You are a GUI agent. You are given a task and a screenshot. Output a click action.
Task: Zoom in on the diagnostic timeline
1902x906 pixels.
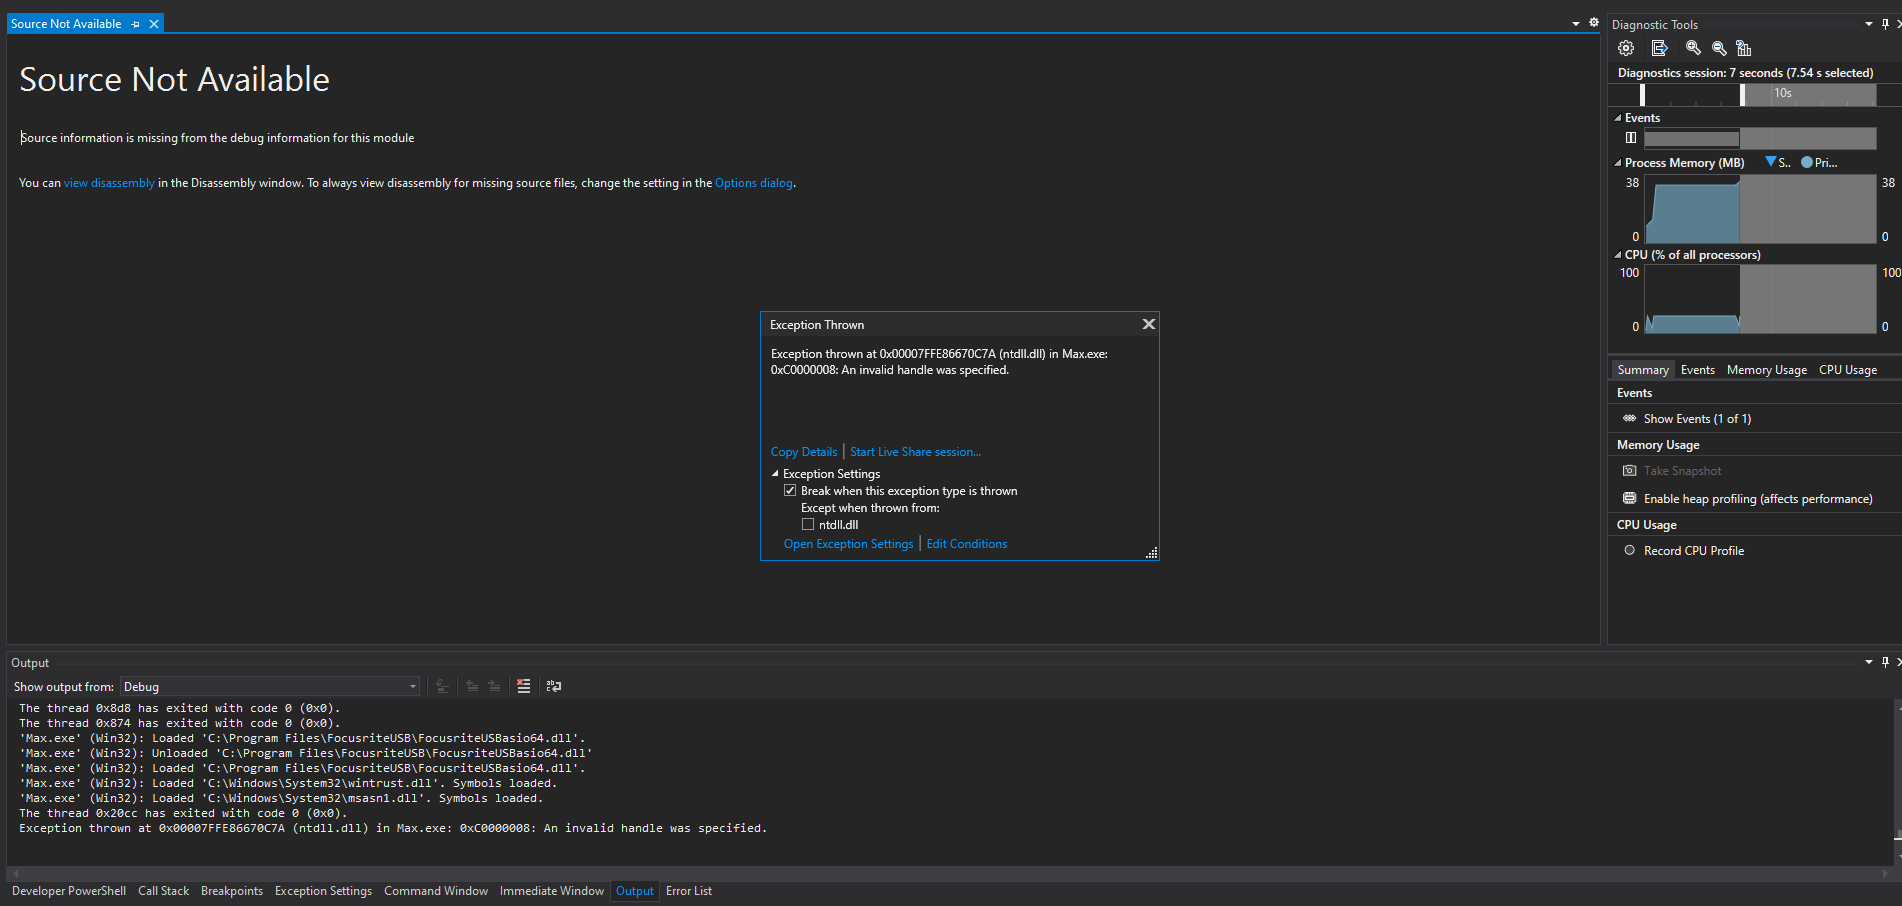point(1693,48)
